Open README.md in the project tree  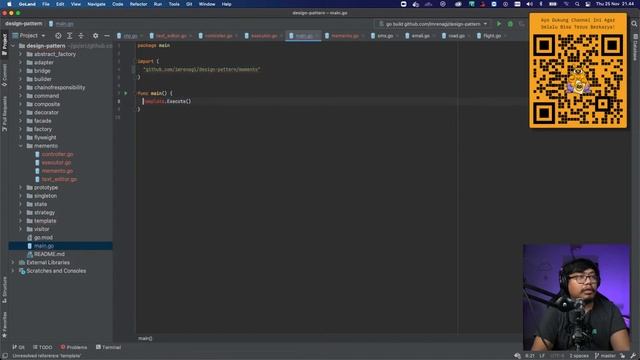click(49, 254)
